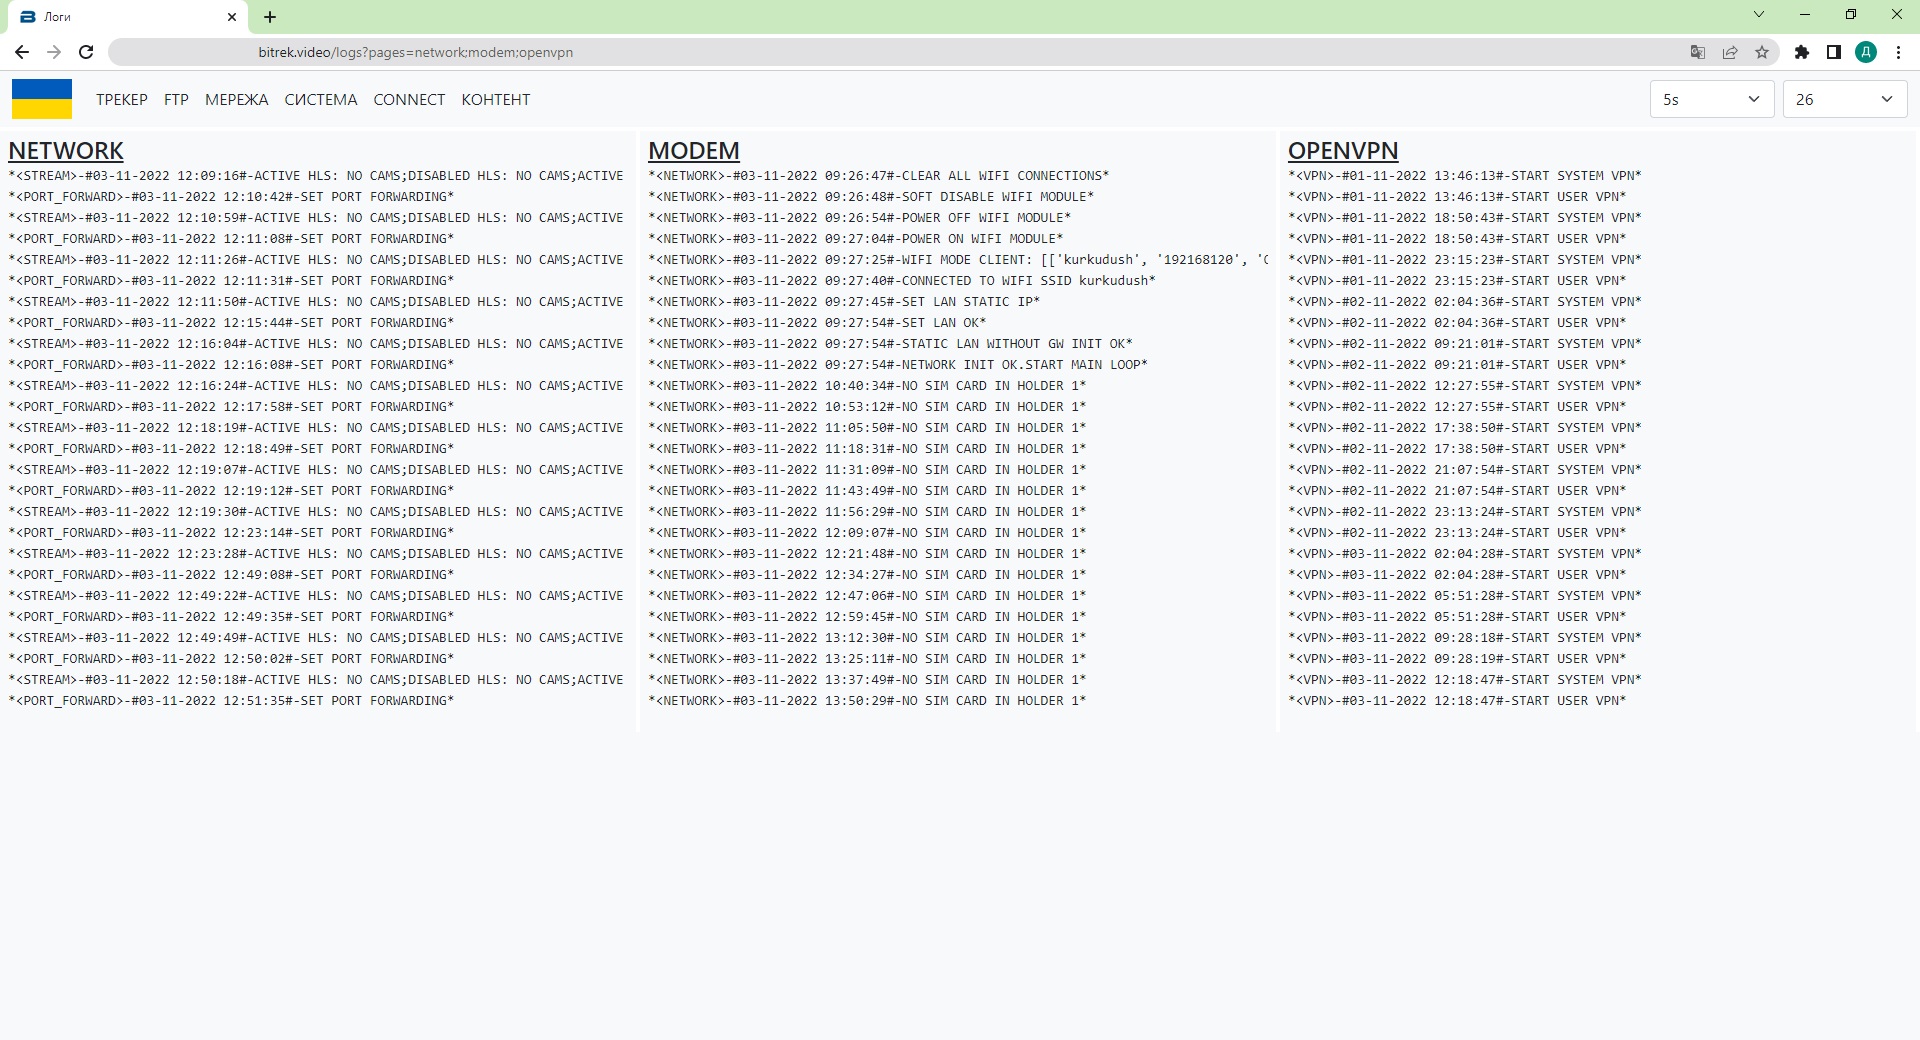Open Chrome three-dot menu

(1898, 52)
